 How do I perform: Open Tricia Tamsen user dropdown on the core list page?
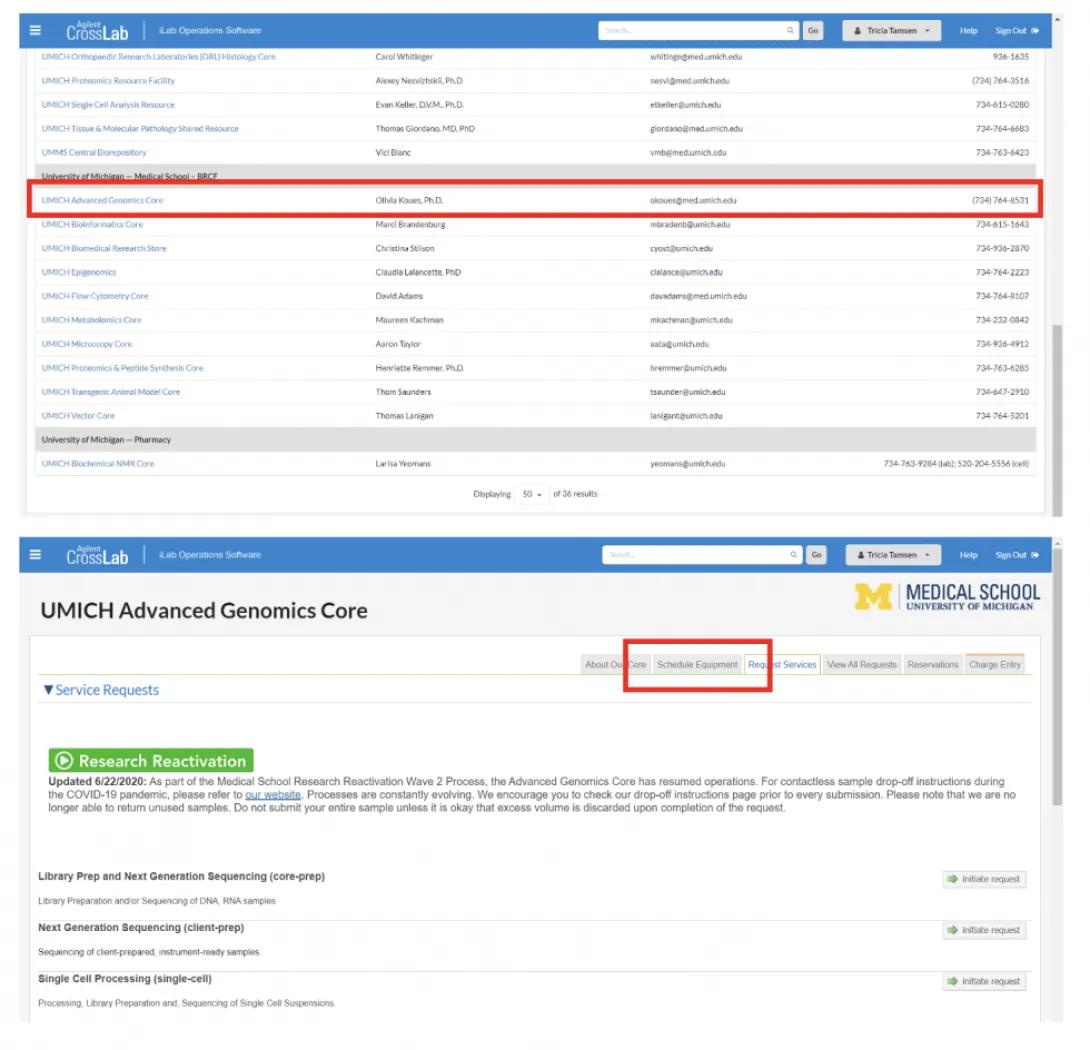click(891, 31)
